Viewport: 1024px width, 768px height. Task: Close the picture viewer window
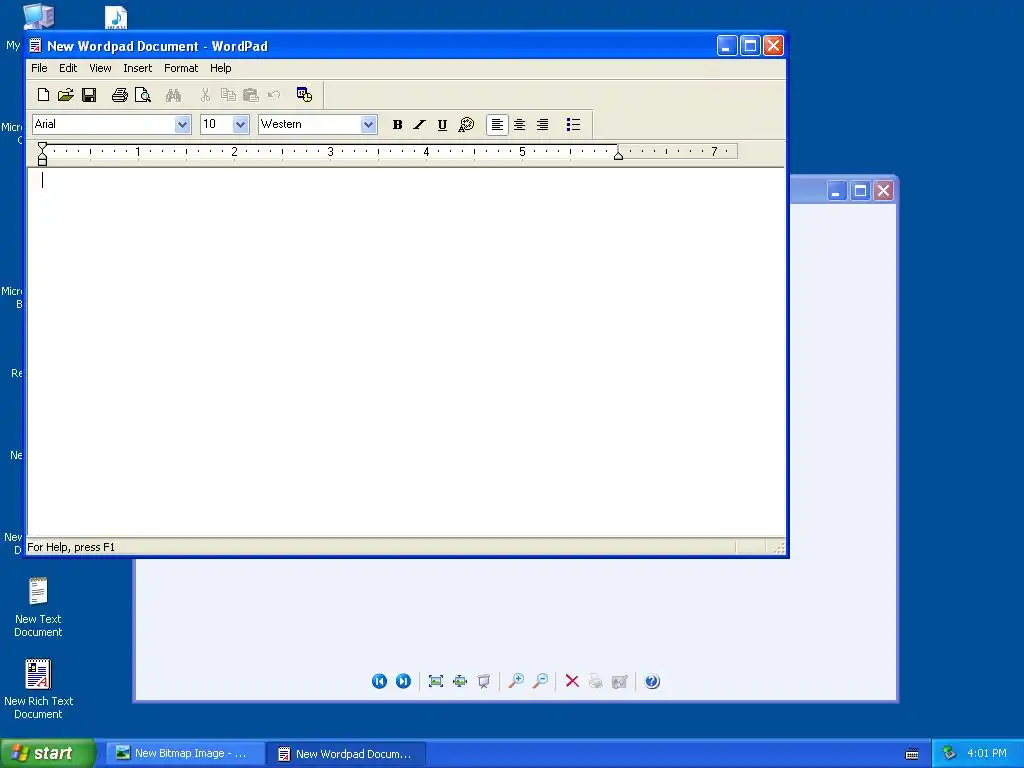pos(884,191)
